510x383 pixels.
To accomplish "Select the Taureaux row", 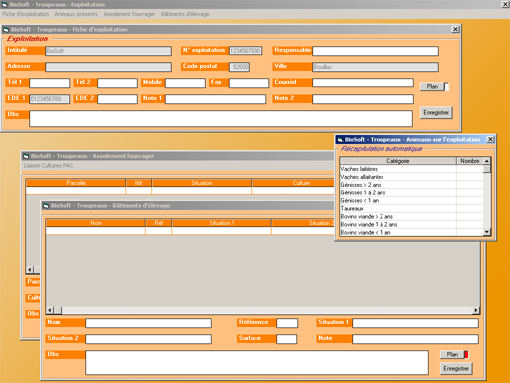I will pyautogui.click(x=411, y=209).
